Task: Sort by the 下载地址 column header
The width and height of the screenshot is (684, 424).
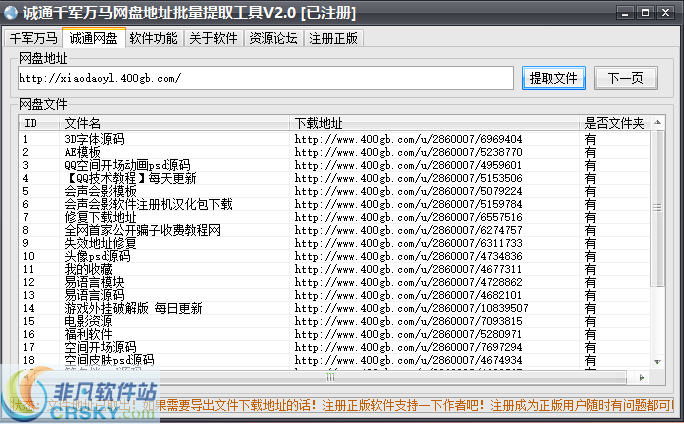Action: tap(434, 123)
